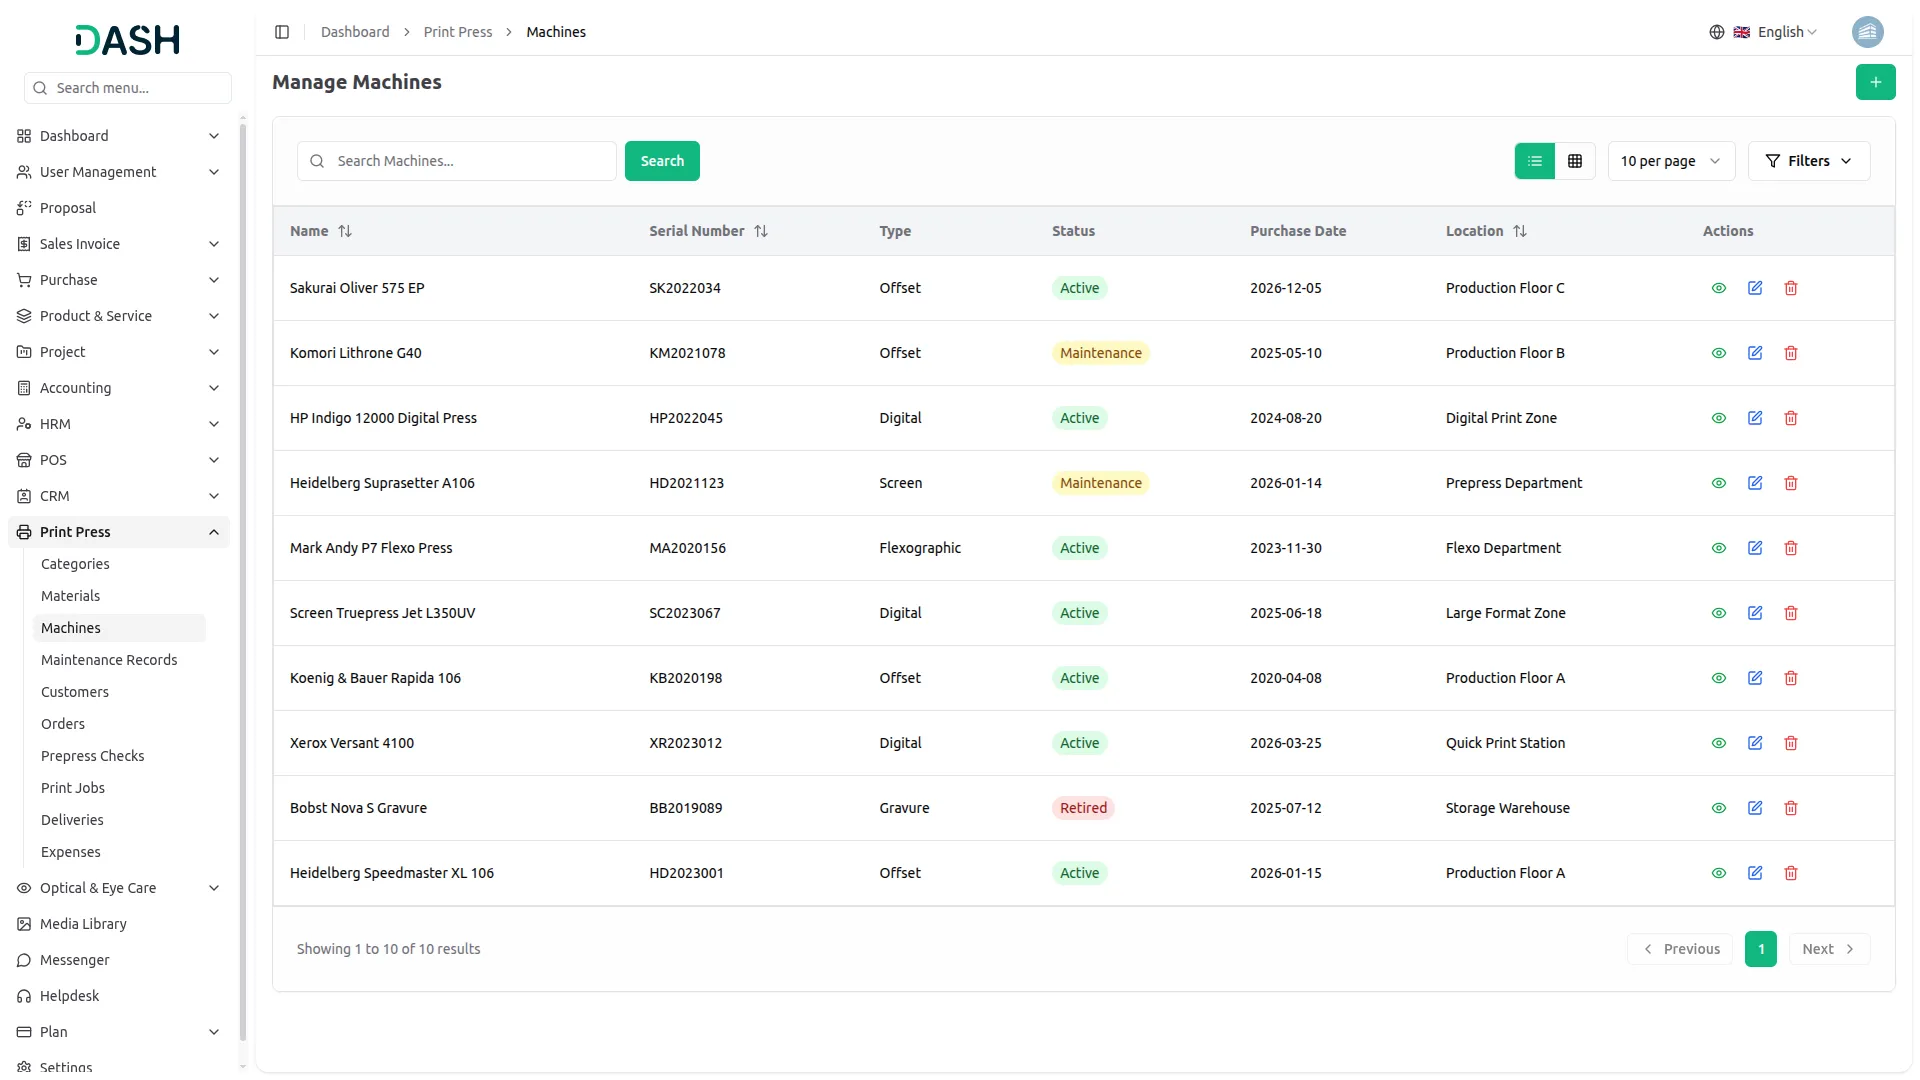This screenshot has width=1920, height=1080.
Task: Switch to list view layout
Action: pos(1535,161)
